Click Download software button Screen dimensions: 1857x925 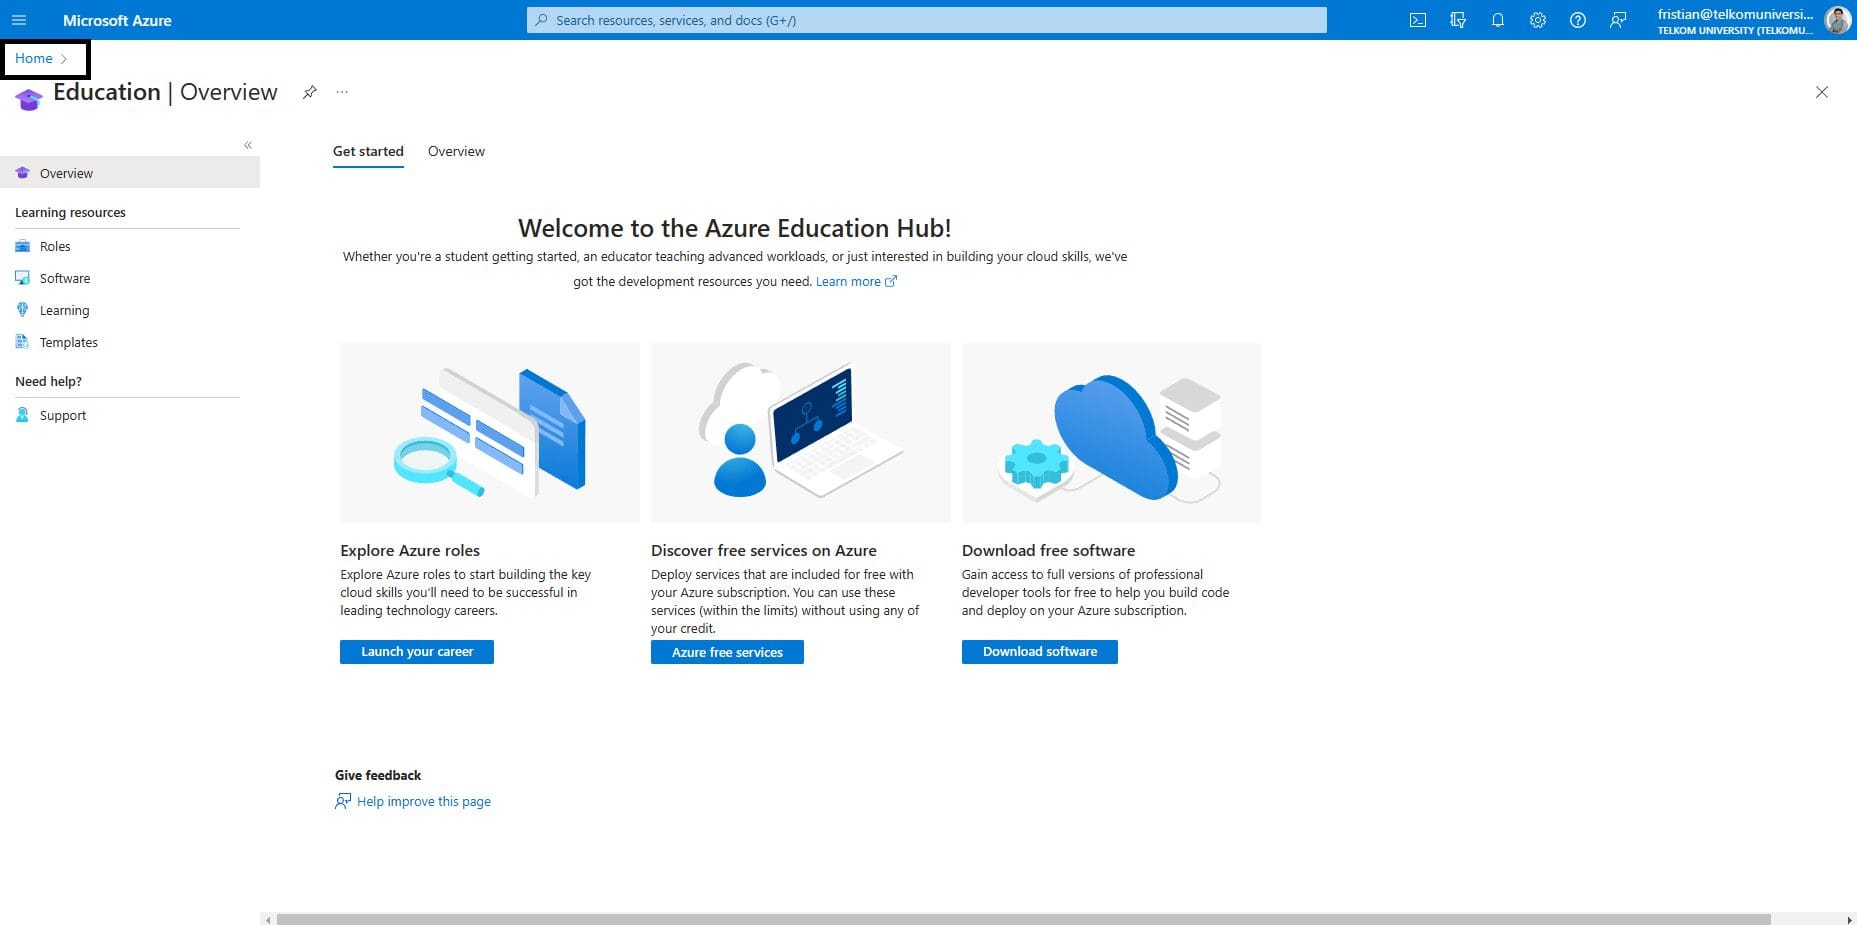coord(1040,652)
